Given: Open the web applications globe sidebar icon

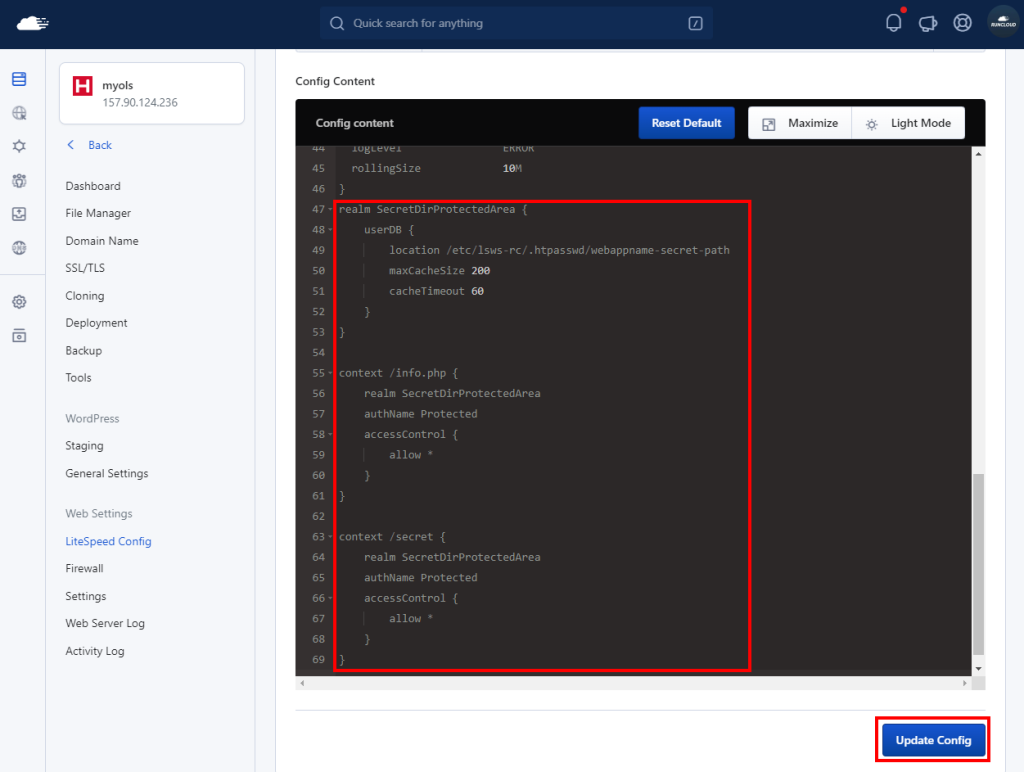Looking at the screenshot, I should coord(20,113).
